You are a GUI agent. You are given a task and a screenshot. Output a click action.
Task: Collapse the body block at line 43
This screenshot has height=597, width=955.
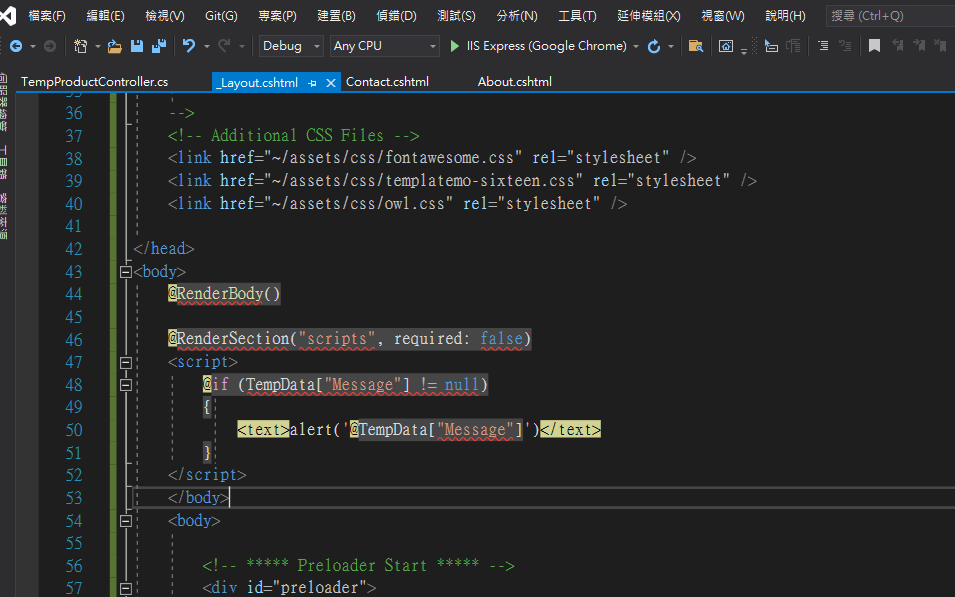tap(125, 272)
